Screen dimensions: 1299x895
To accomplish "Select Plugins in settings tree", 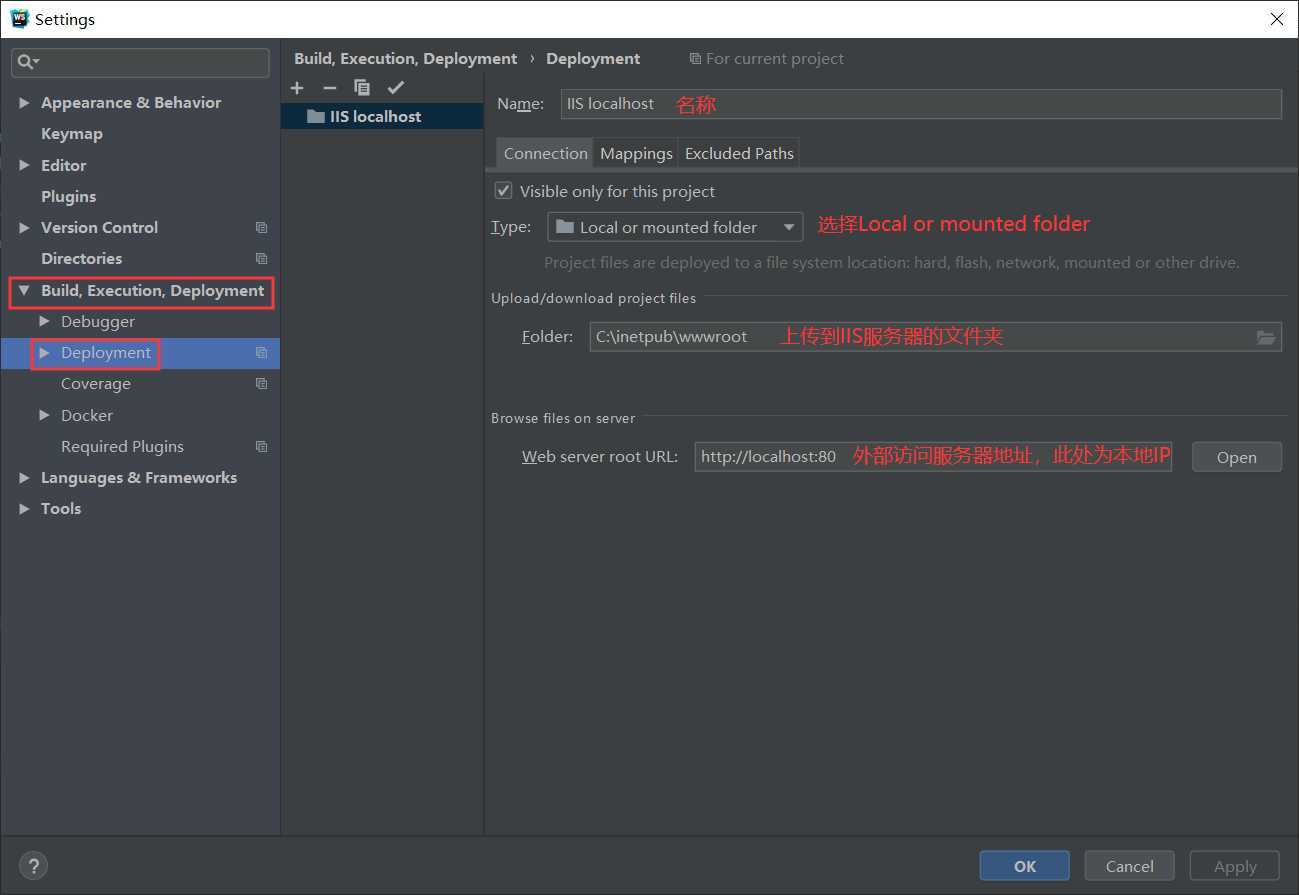I will click(69, 197).
